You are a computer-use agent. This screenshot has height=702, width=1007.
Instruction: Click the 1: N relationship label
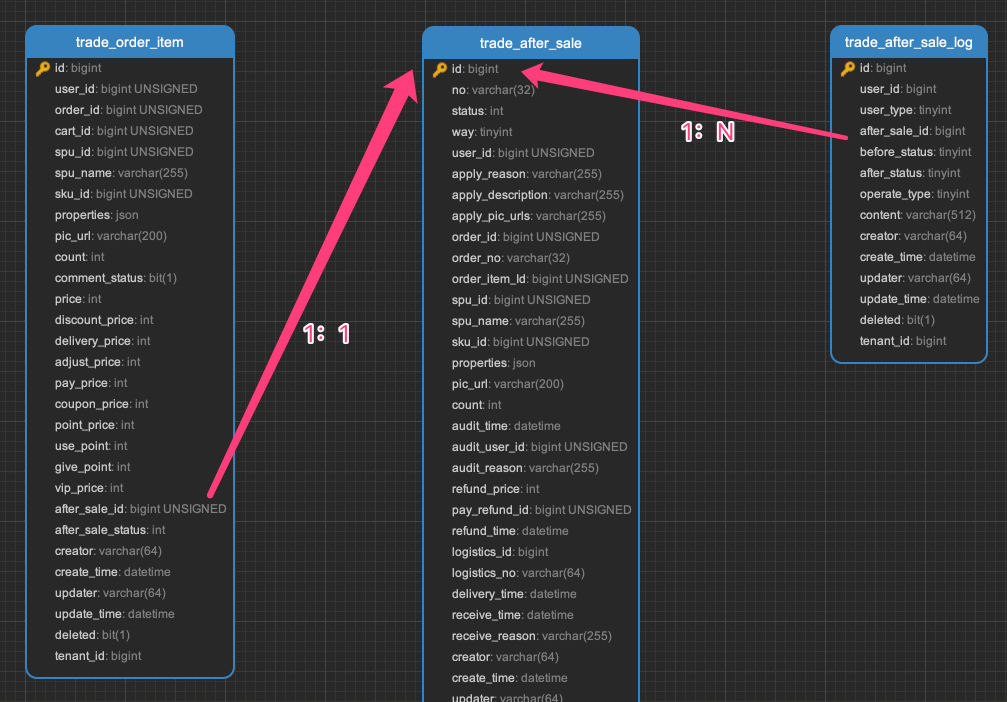pyautogui.click(x=708, y=132)
